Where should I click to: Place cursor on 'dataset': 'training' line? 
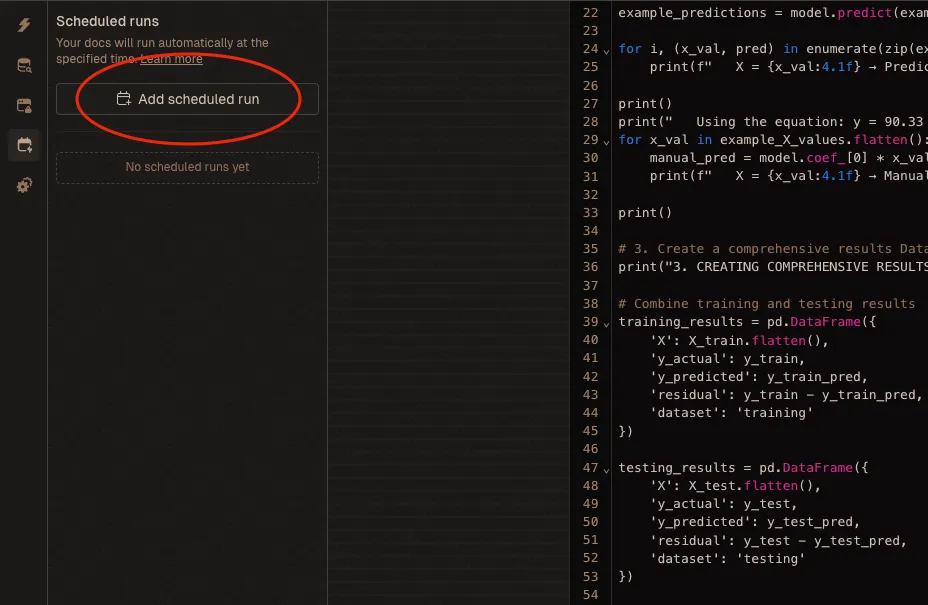pyautogui.click(x=731, y=413)
